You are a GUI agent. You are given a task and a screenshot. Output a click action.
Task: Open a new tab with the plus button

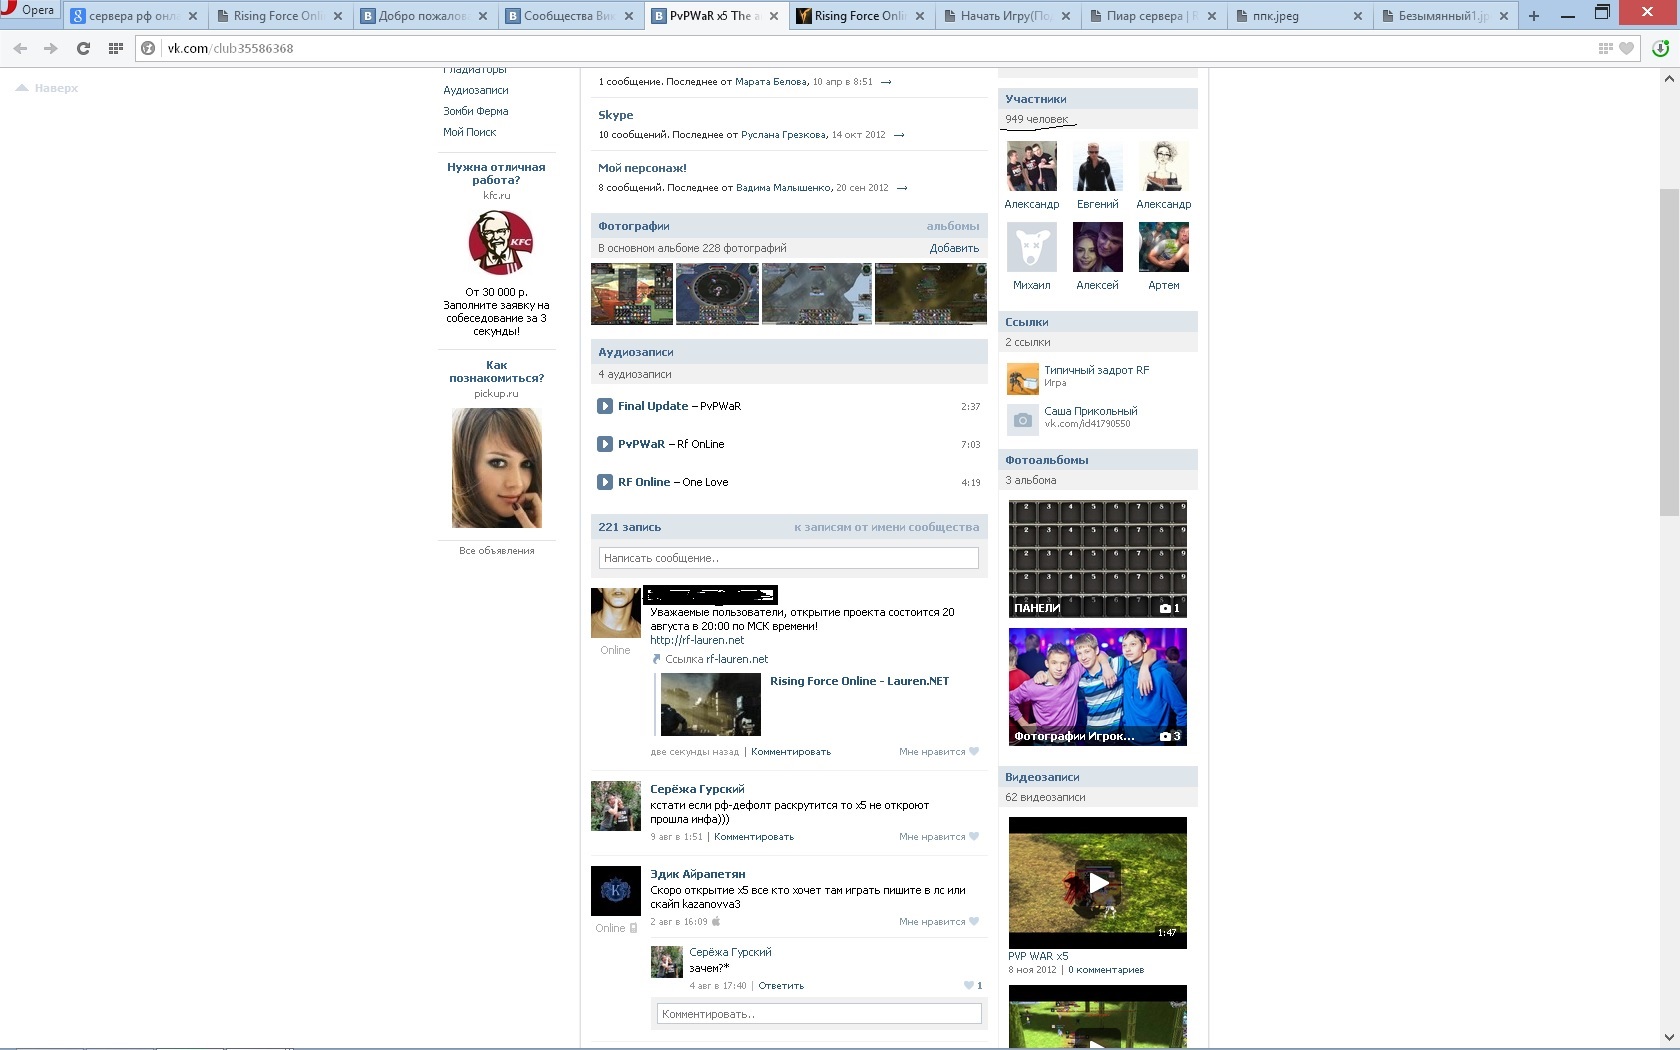(1534, 16)
